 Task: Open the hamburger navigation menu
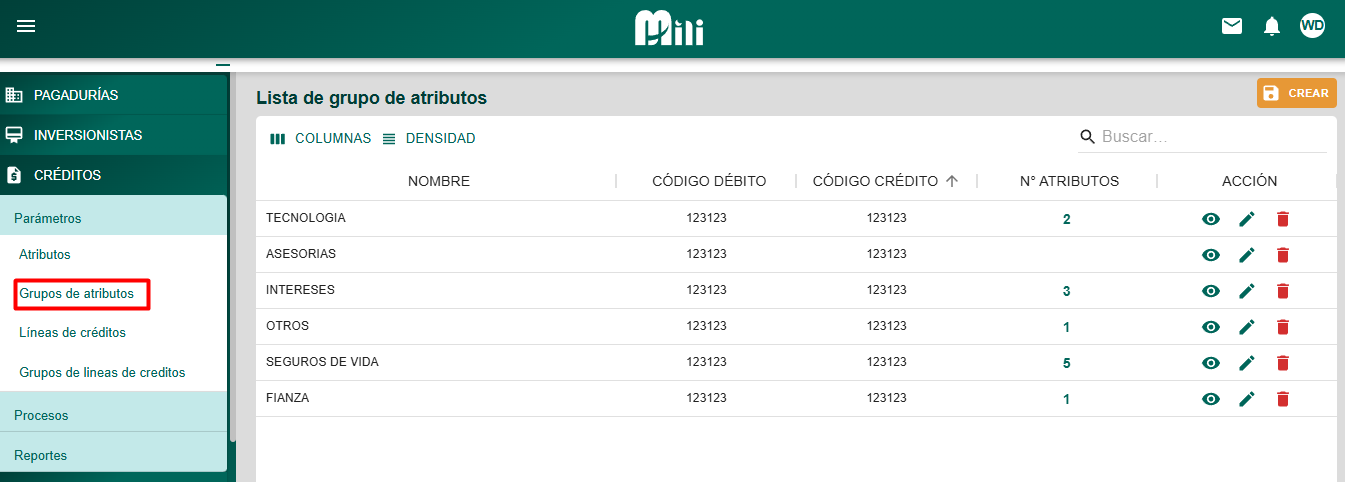point(26,27)
